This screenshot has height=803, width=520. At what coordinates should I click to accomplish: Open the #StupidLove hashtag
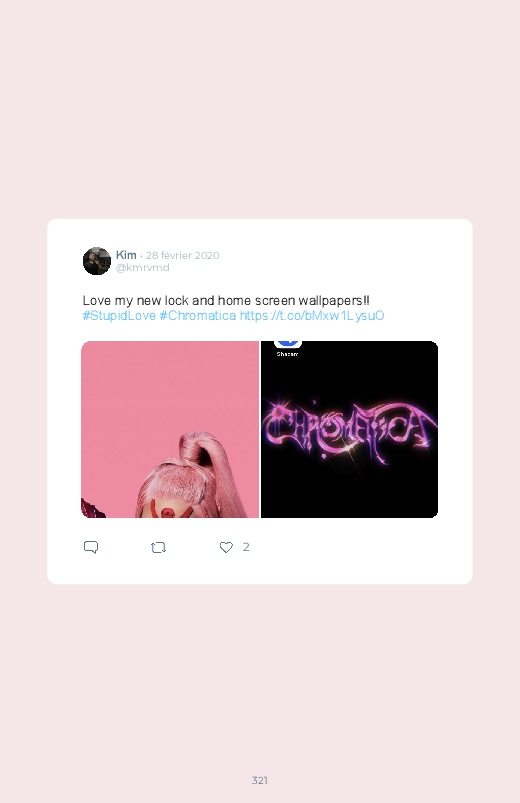(x=119, y=315)
